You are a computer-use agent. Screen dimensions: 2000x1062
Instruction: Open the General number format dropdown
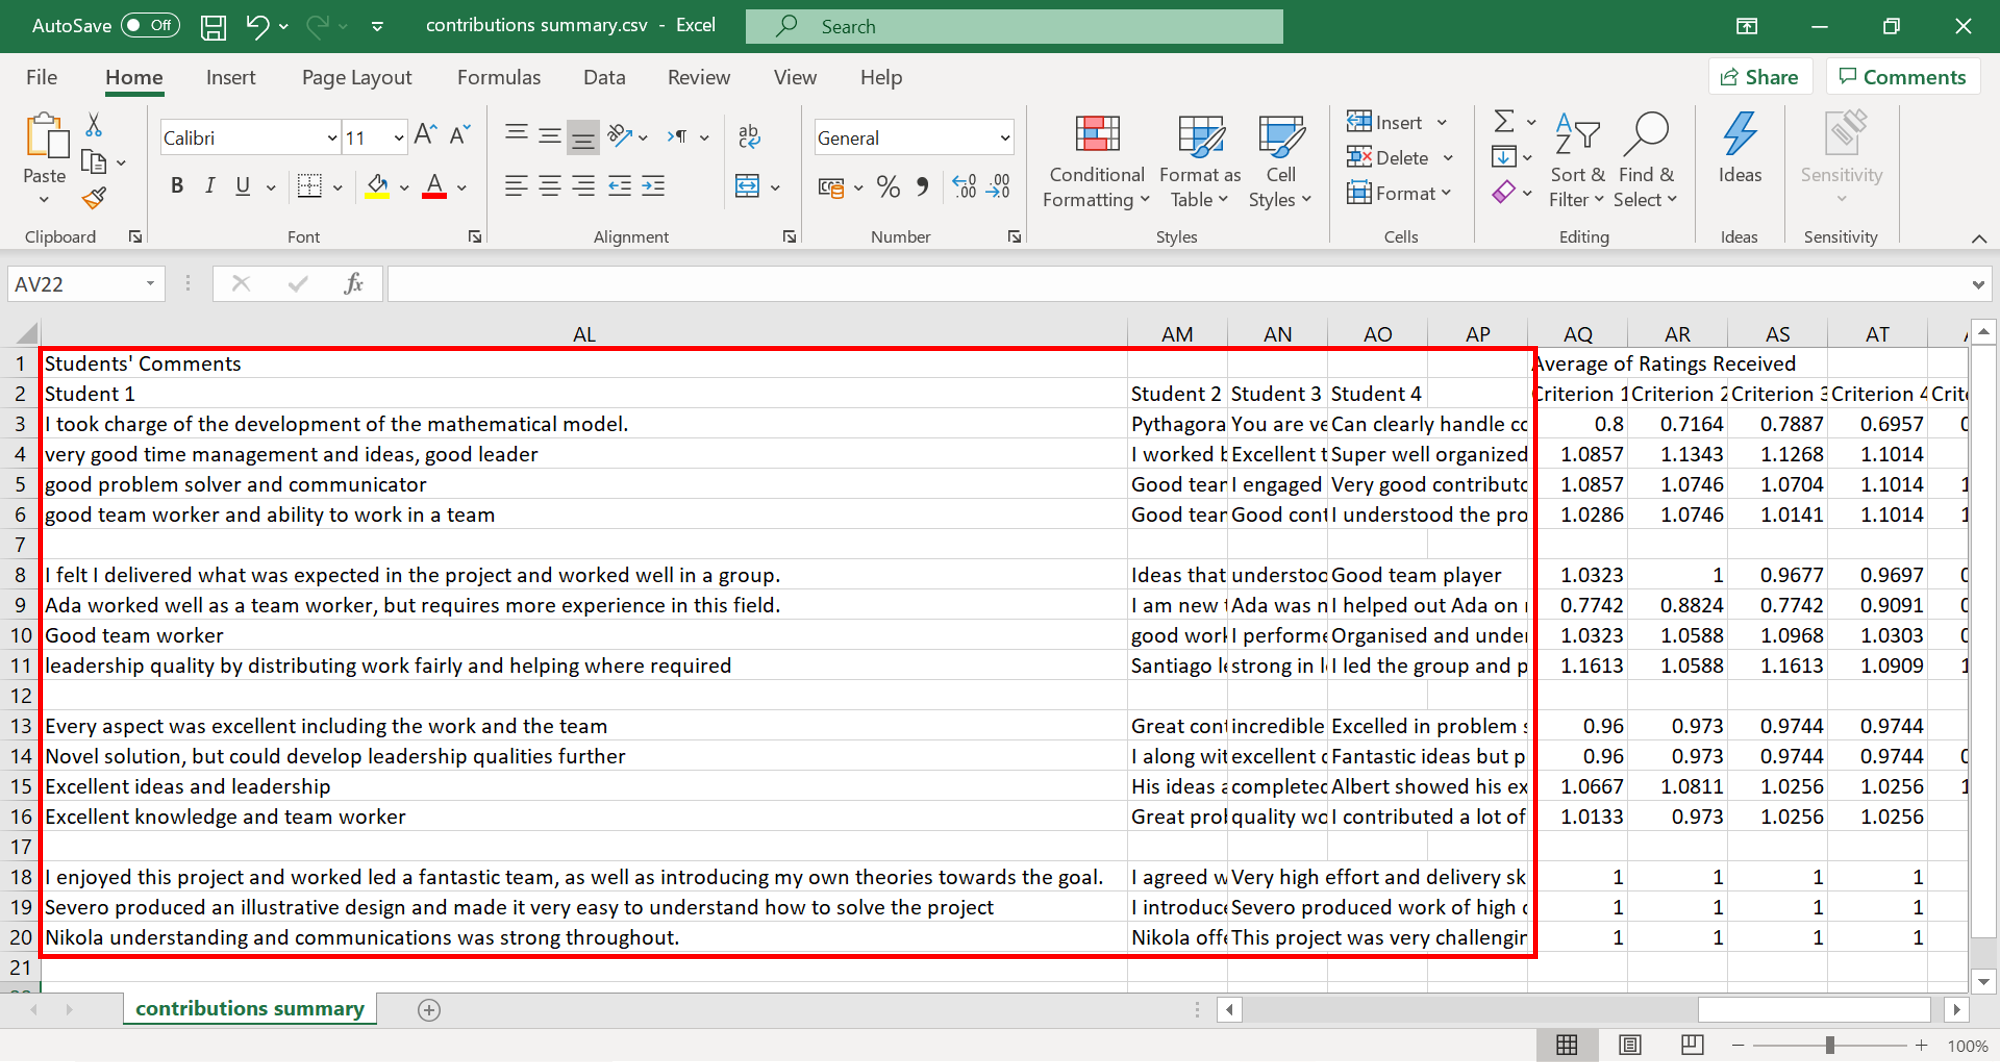point(1005,138)
